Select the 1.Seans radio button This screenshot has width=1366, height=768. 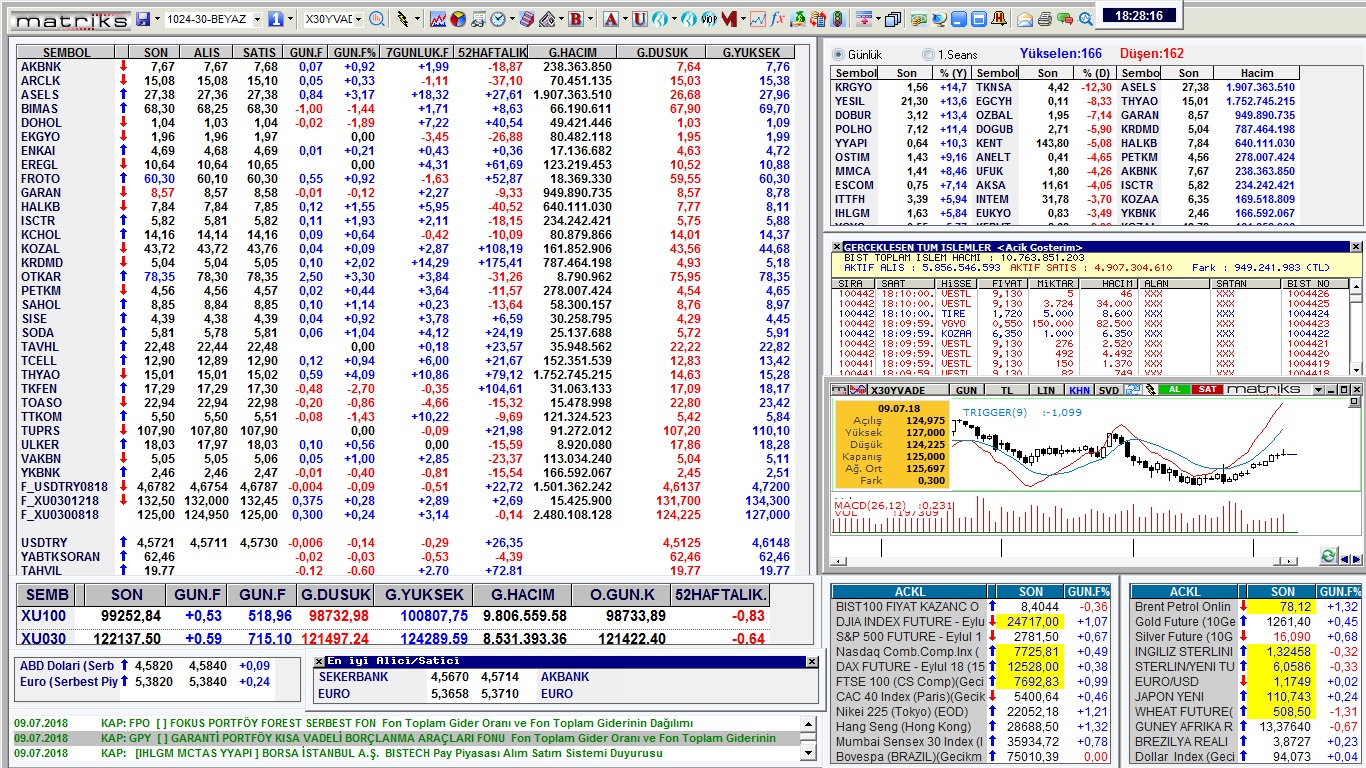[x=929, y=54]
